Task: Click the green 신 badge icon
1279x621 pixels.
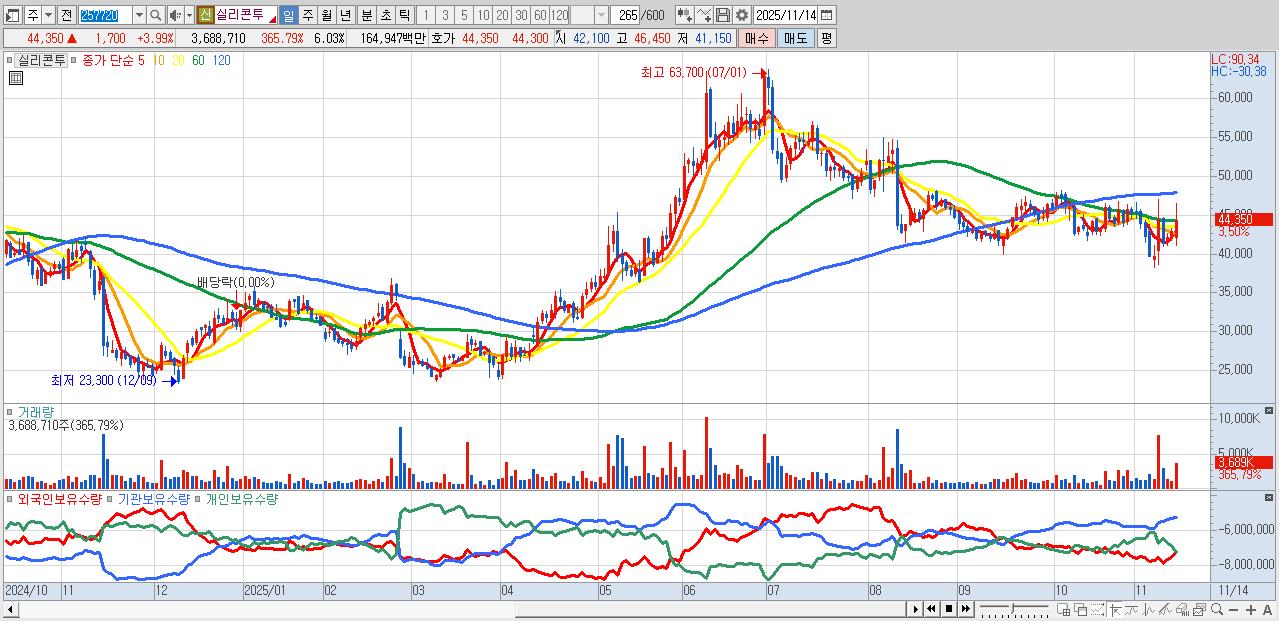Action: tap(205, 15)
